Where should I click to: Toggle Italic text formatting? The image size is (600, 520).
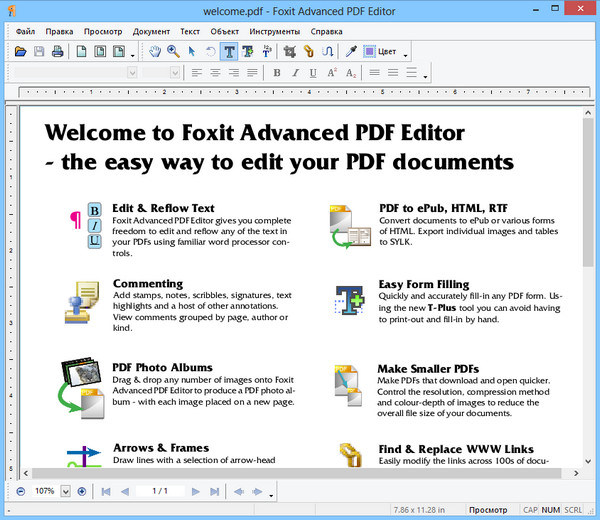[295, 73]
